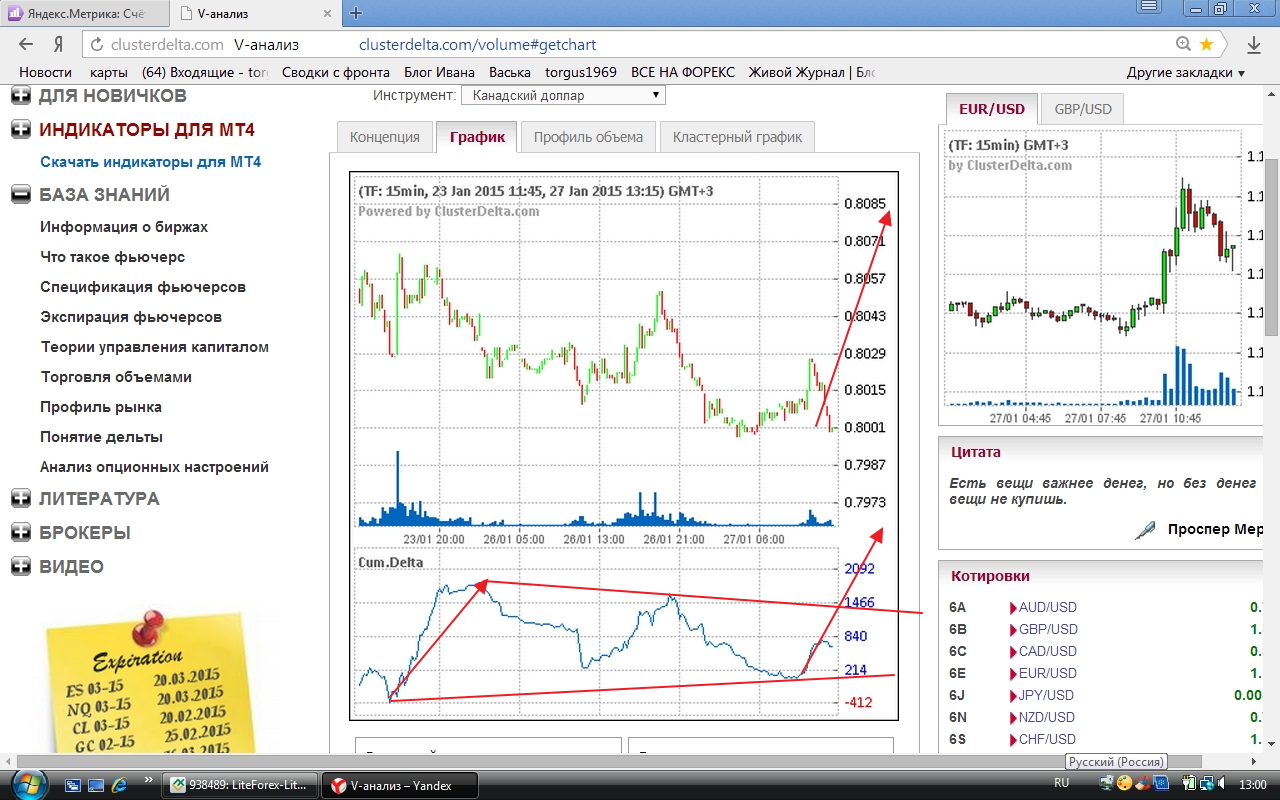Expand the БРОКЕРЫ menu section
Image resolution: width=1280 pixels, height=800 pixels.
click(20, 532)
